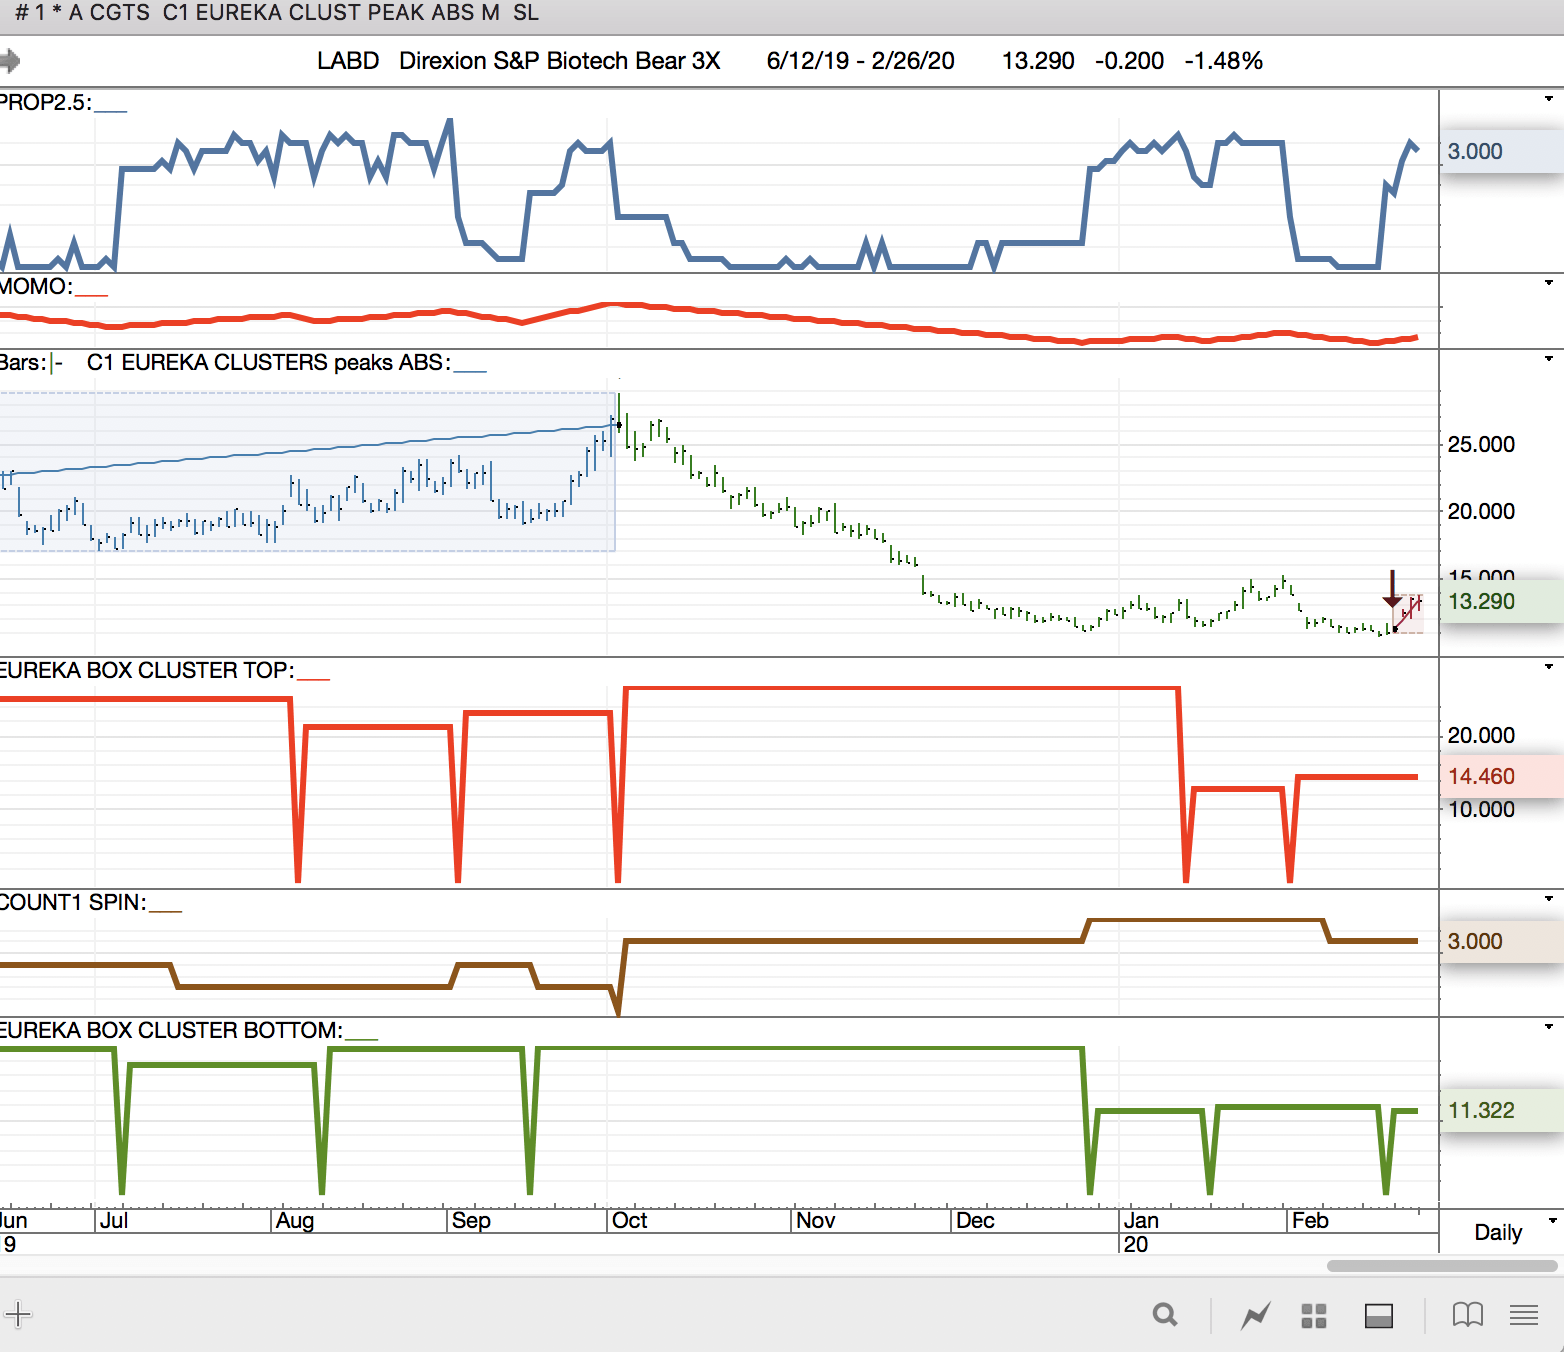Open the four-square grid view icon
The width and height of the screenshot is (1564, 1352).
[1314, 1316]
